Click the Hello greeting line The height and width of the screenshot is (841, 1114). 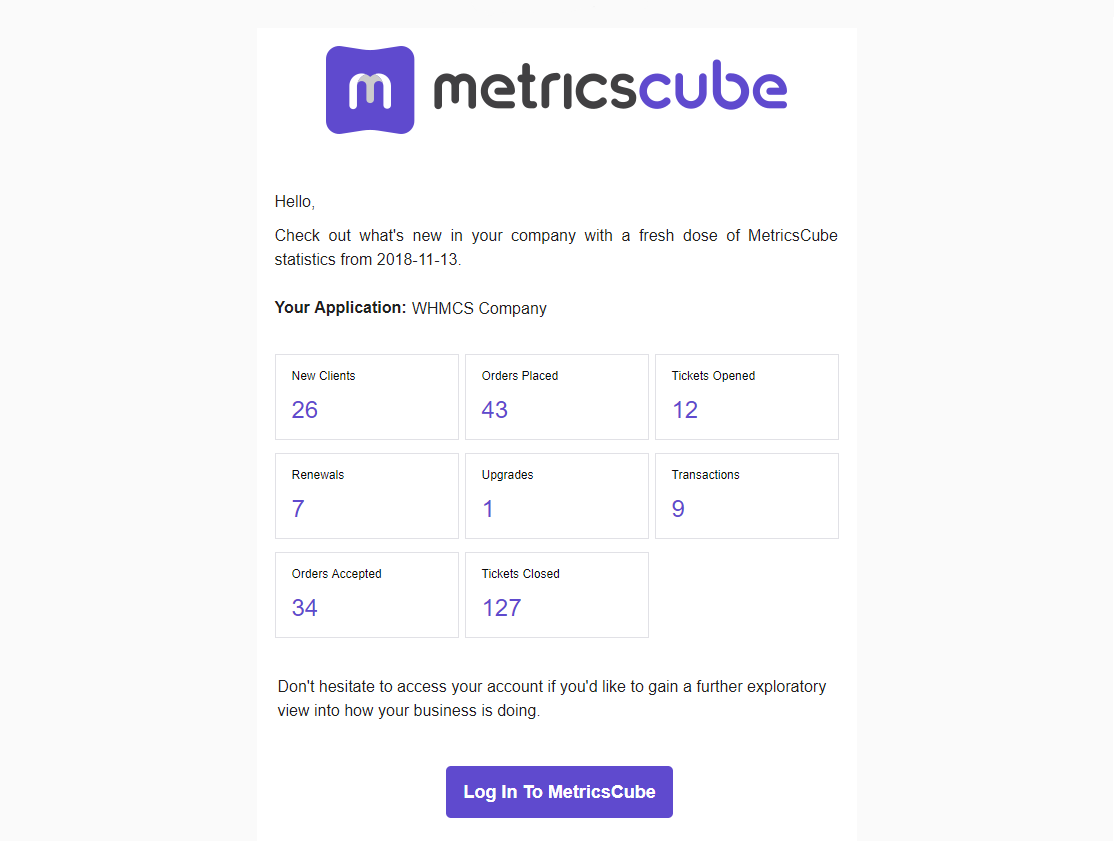pyautogui.click(x=295, y=202)
